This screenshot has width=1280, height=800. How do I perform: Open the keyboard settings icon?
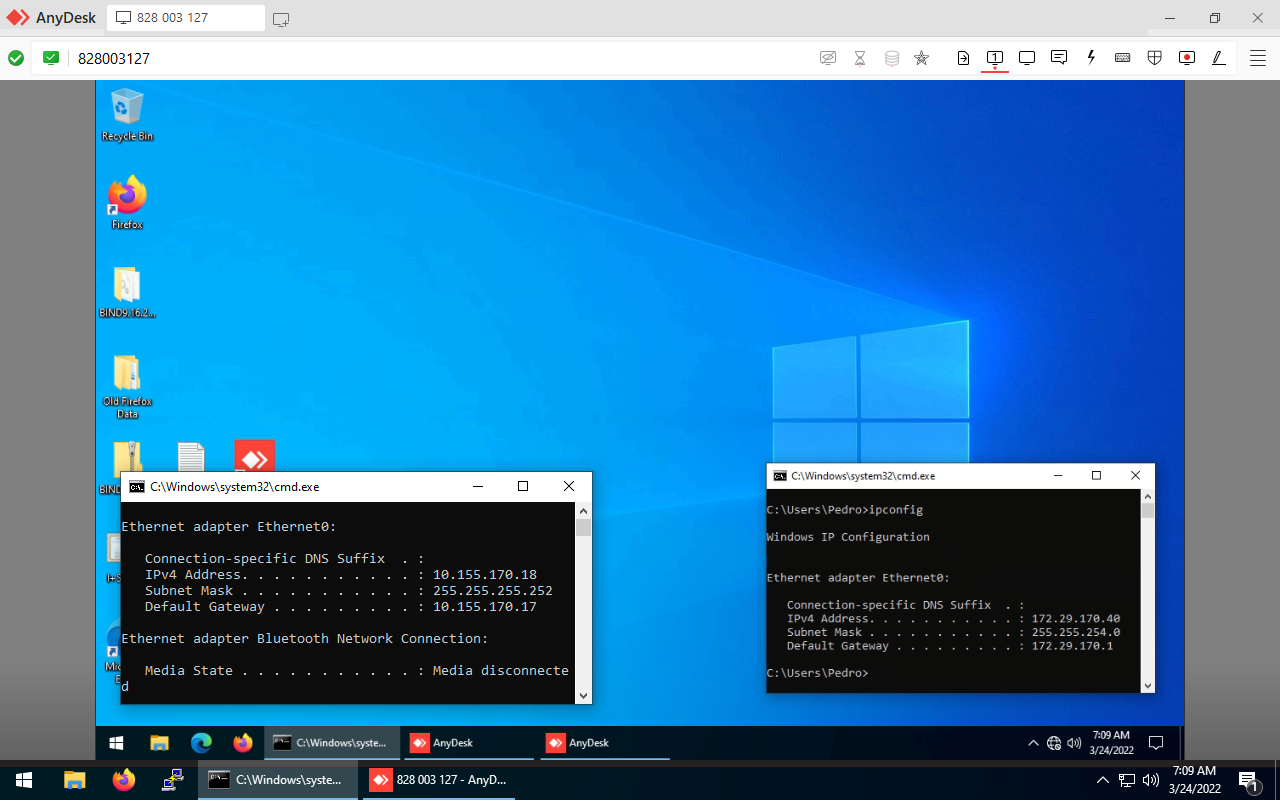coord(1123,58)
